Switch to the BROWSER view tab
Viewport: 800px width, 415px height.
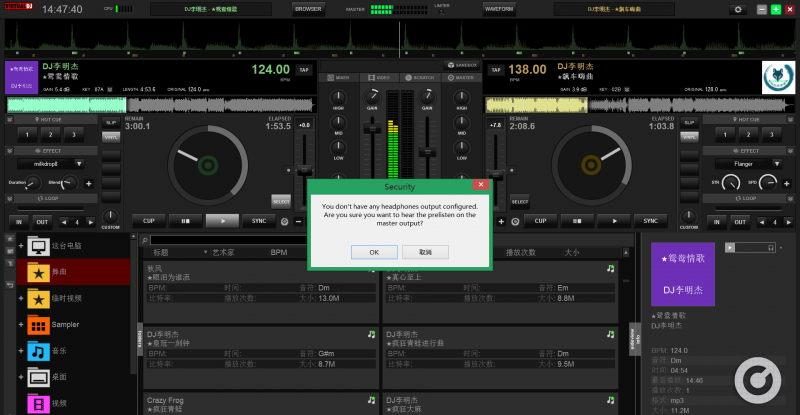pyautogui.click(x=309, y=9)
